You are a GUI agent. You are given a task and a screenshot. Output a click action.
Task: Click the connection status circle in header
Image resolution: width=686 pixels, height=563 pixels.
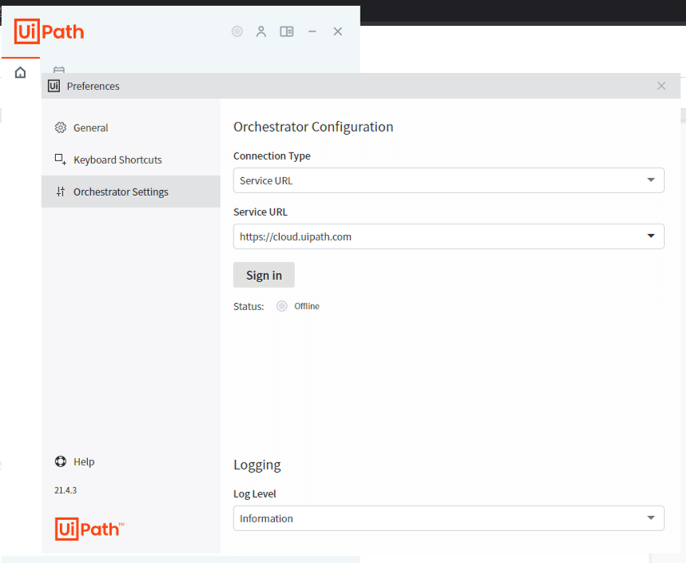237,32
